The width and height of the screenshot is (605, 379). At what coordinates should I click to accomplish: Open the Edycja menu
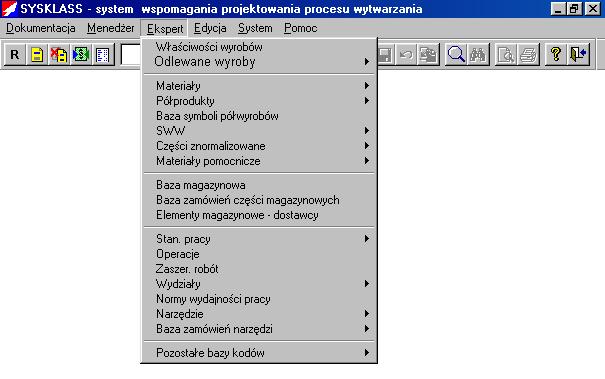(210, 28)
